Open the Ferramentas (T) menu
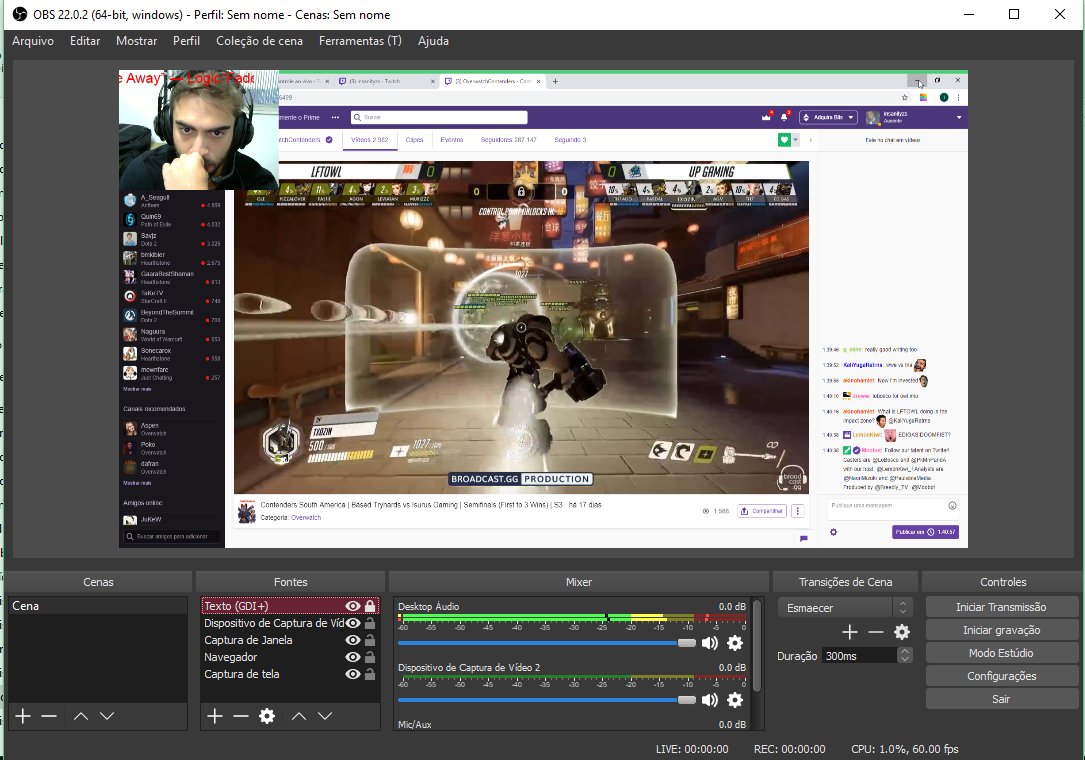The image size is (1085, 760). click(x=360, y=41)
